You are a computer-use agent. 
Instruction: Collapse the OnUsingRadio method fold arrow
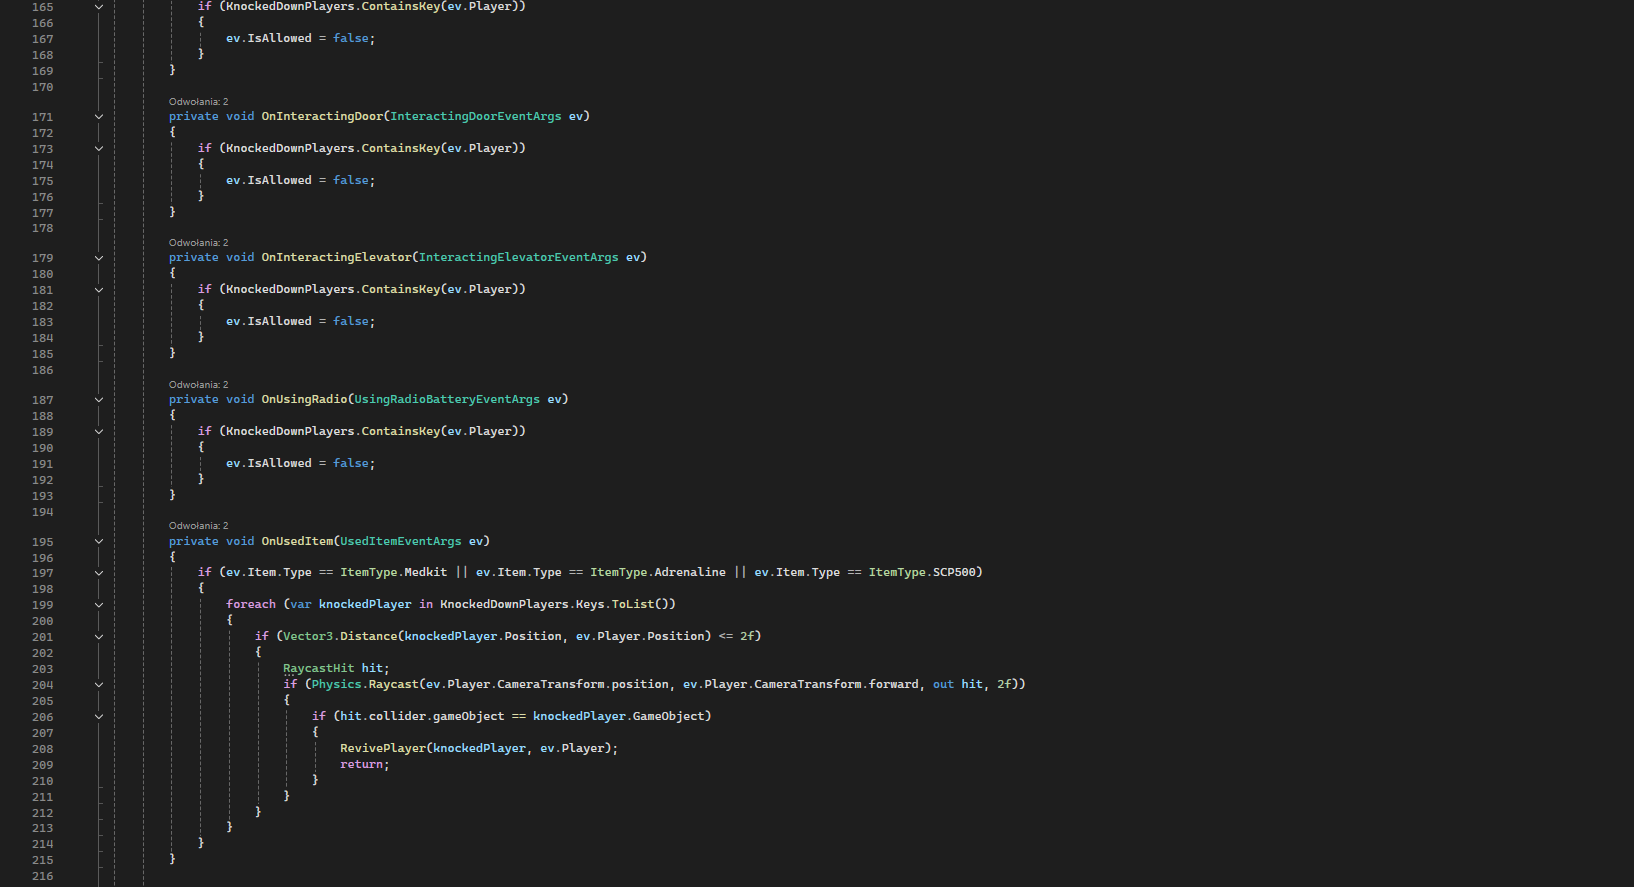click(99, 400)
